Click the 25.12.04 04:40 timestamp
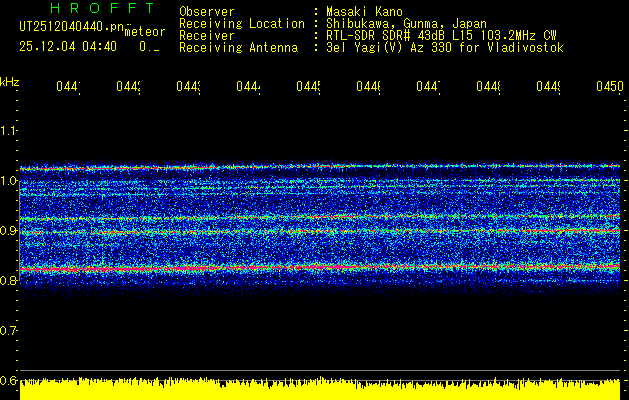Image resolution: width=629 pixels, height=400 pixels. coord(67,46)
